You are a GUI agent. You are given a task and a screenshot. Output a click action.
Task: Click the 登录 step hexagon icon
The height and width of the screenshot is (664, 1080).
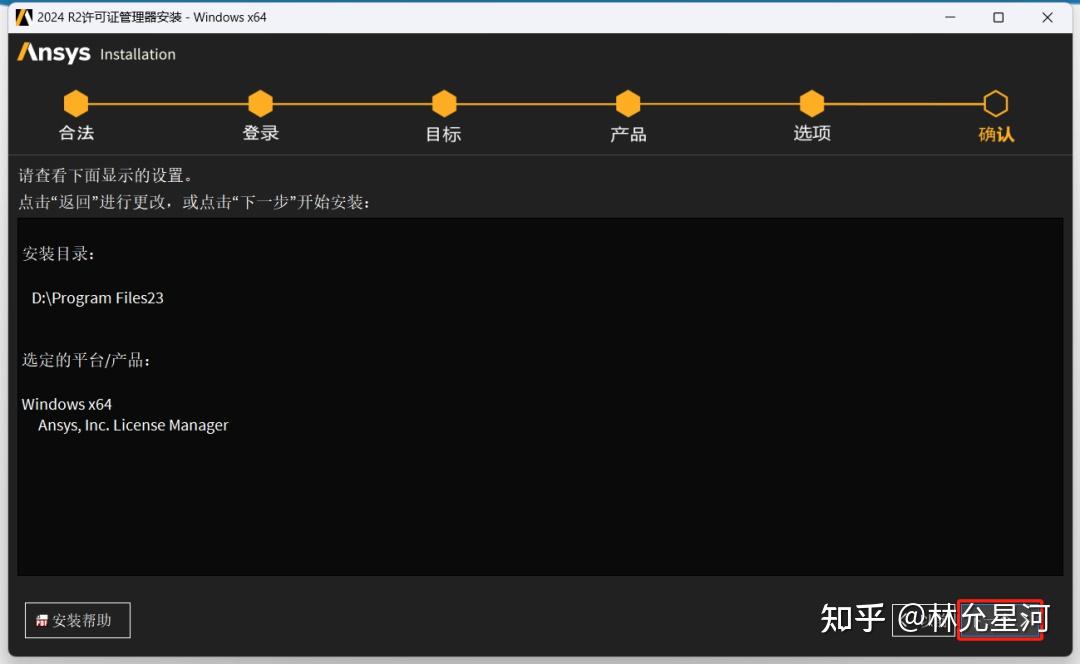pyautogui.click(x=260, y=103)
